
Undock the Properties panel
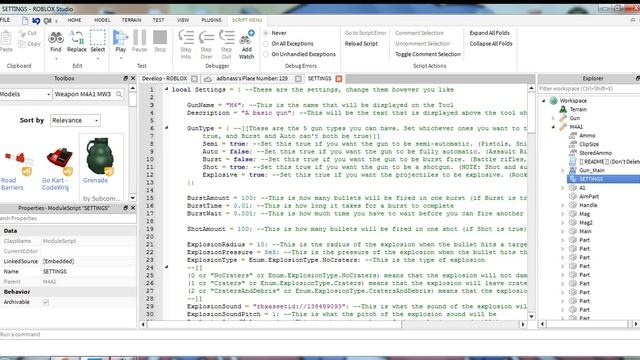point(125,208)
